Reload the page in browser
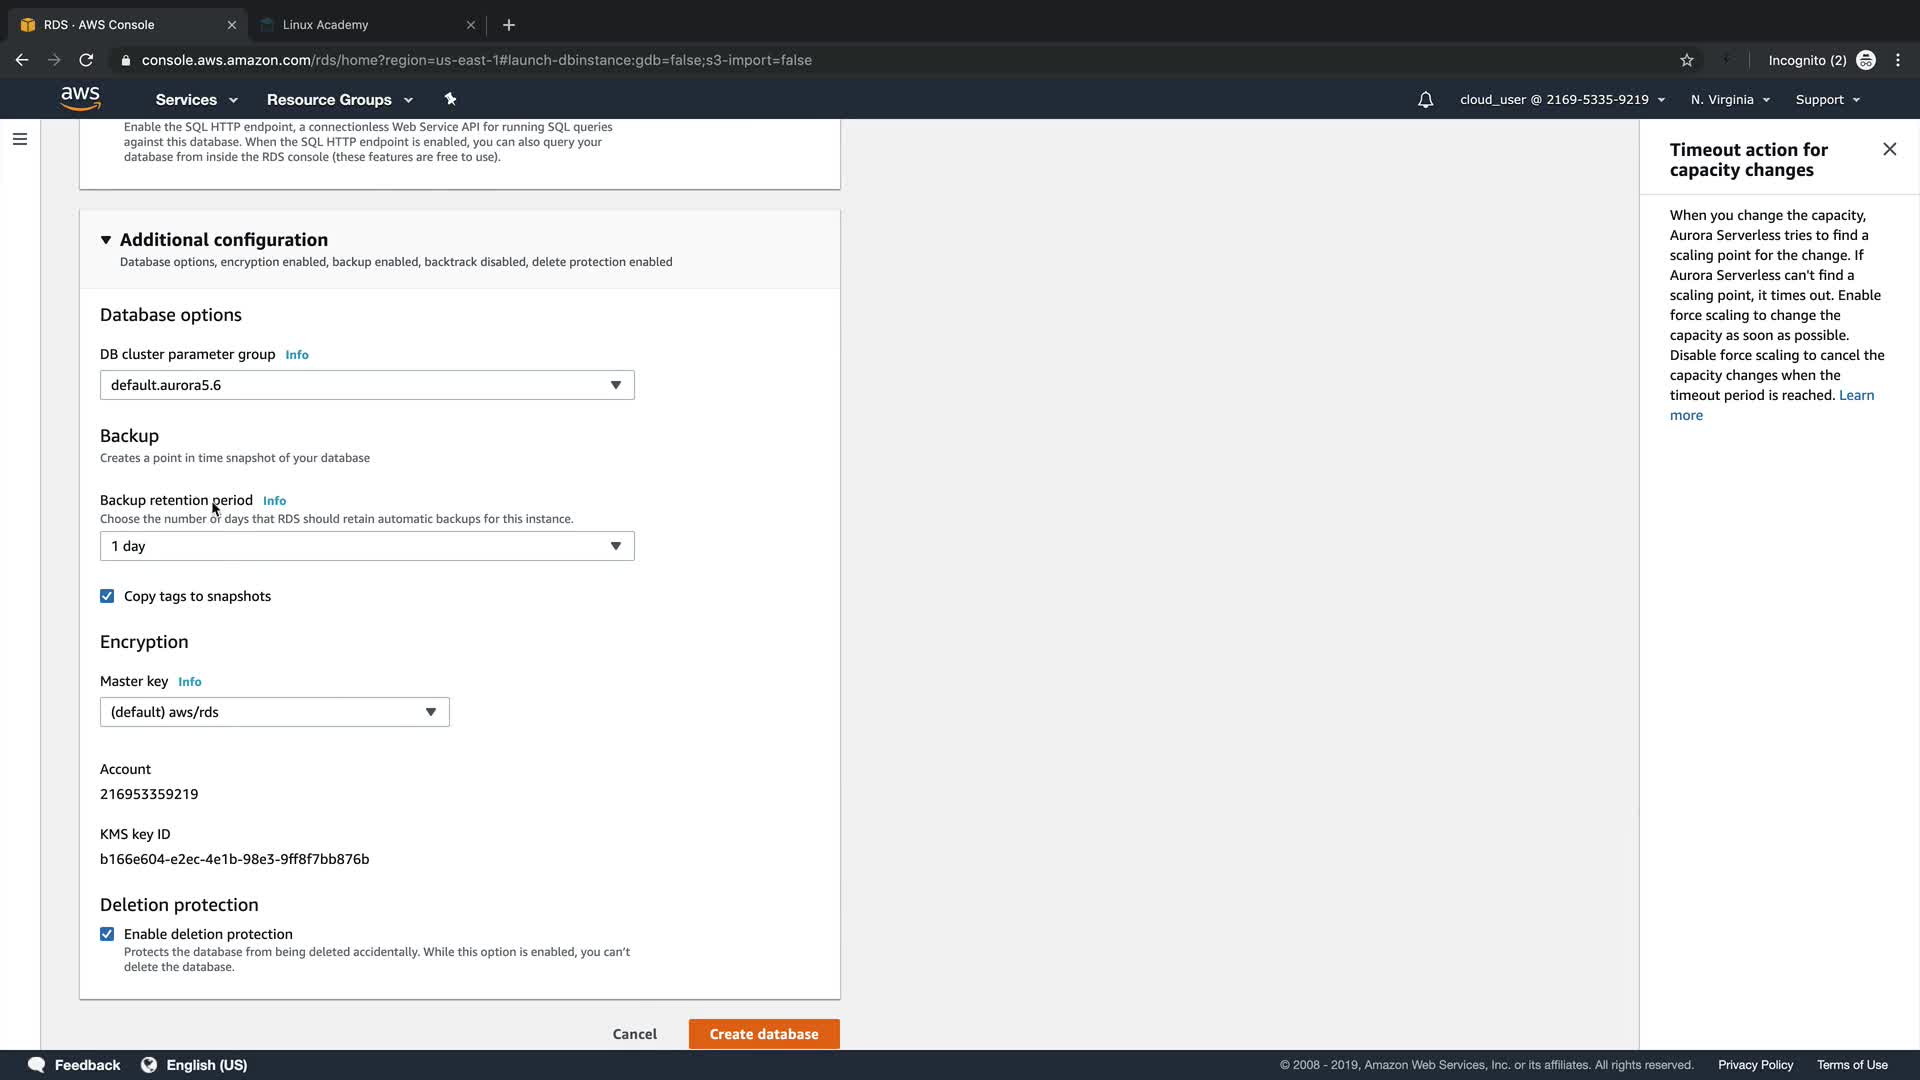This screenshot has width=1920, height=1080. (x=86, y=60)
